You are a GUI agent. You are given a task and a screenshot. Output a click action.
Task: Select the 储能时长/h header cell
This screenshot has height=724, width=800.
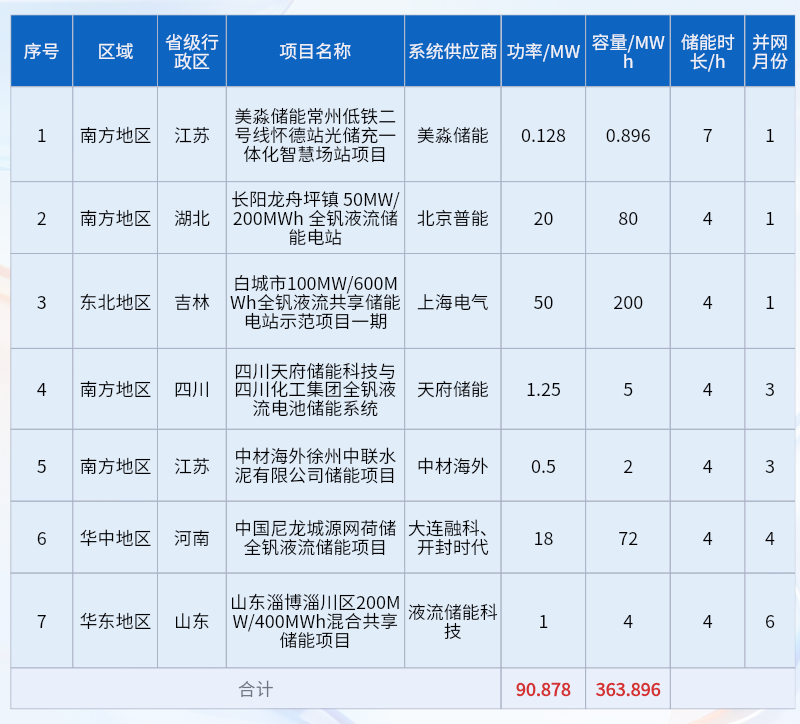[x=708, y=51]
